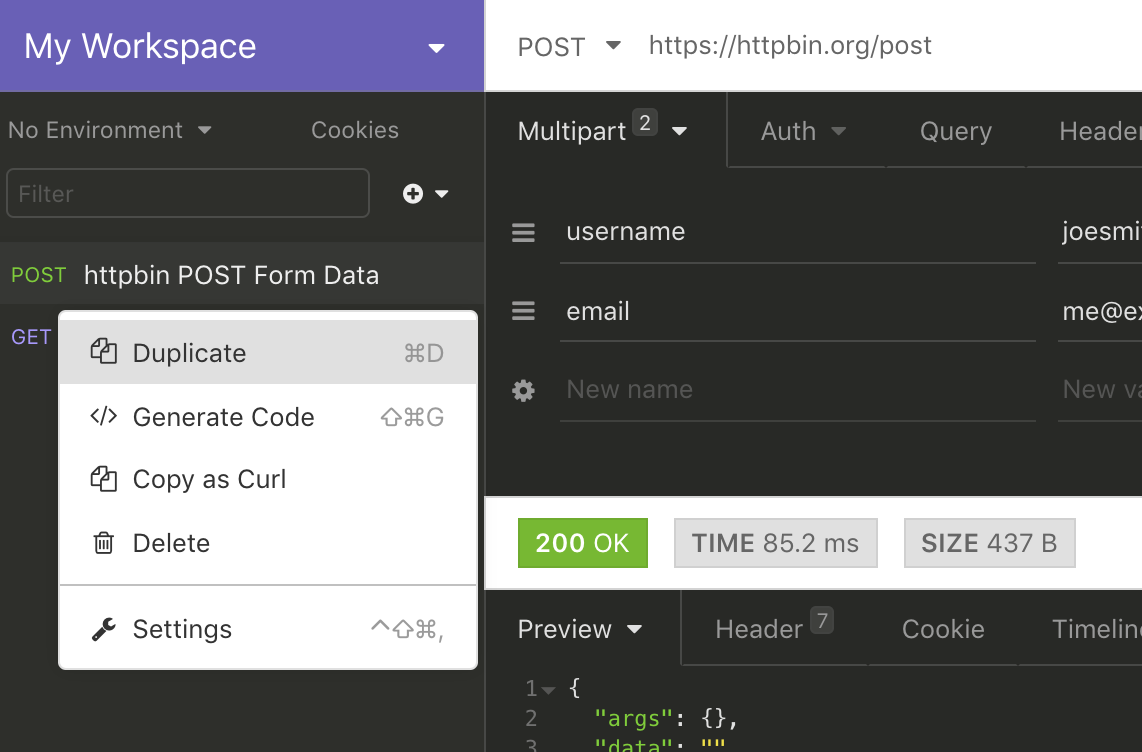Open the POST method dropdown
Image resolution: width=1142 pixels, height=752 pixels.
[x=613, y=45]
